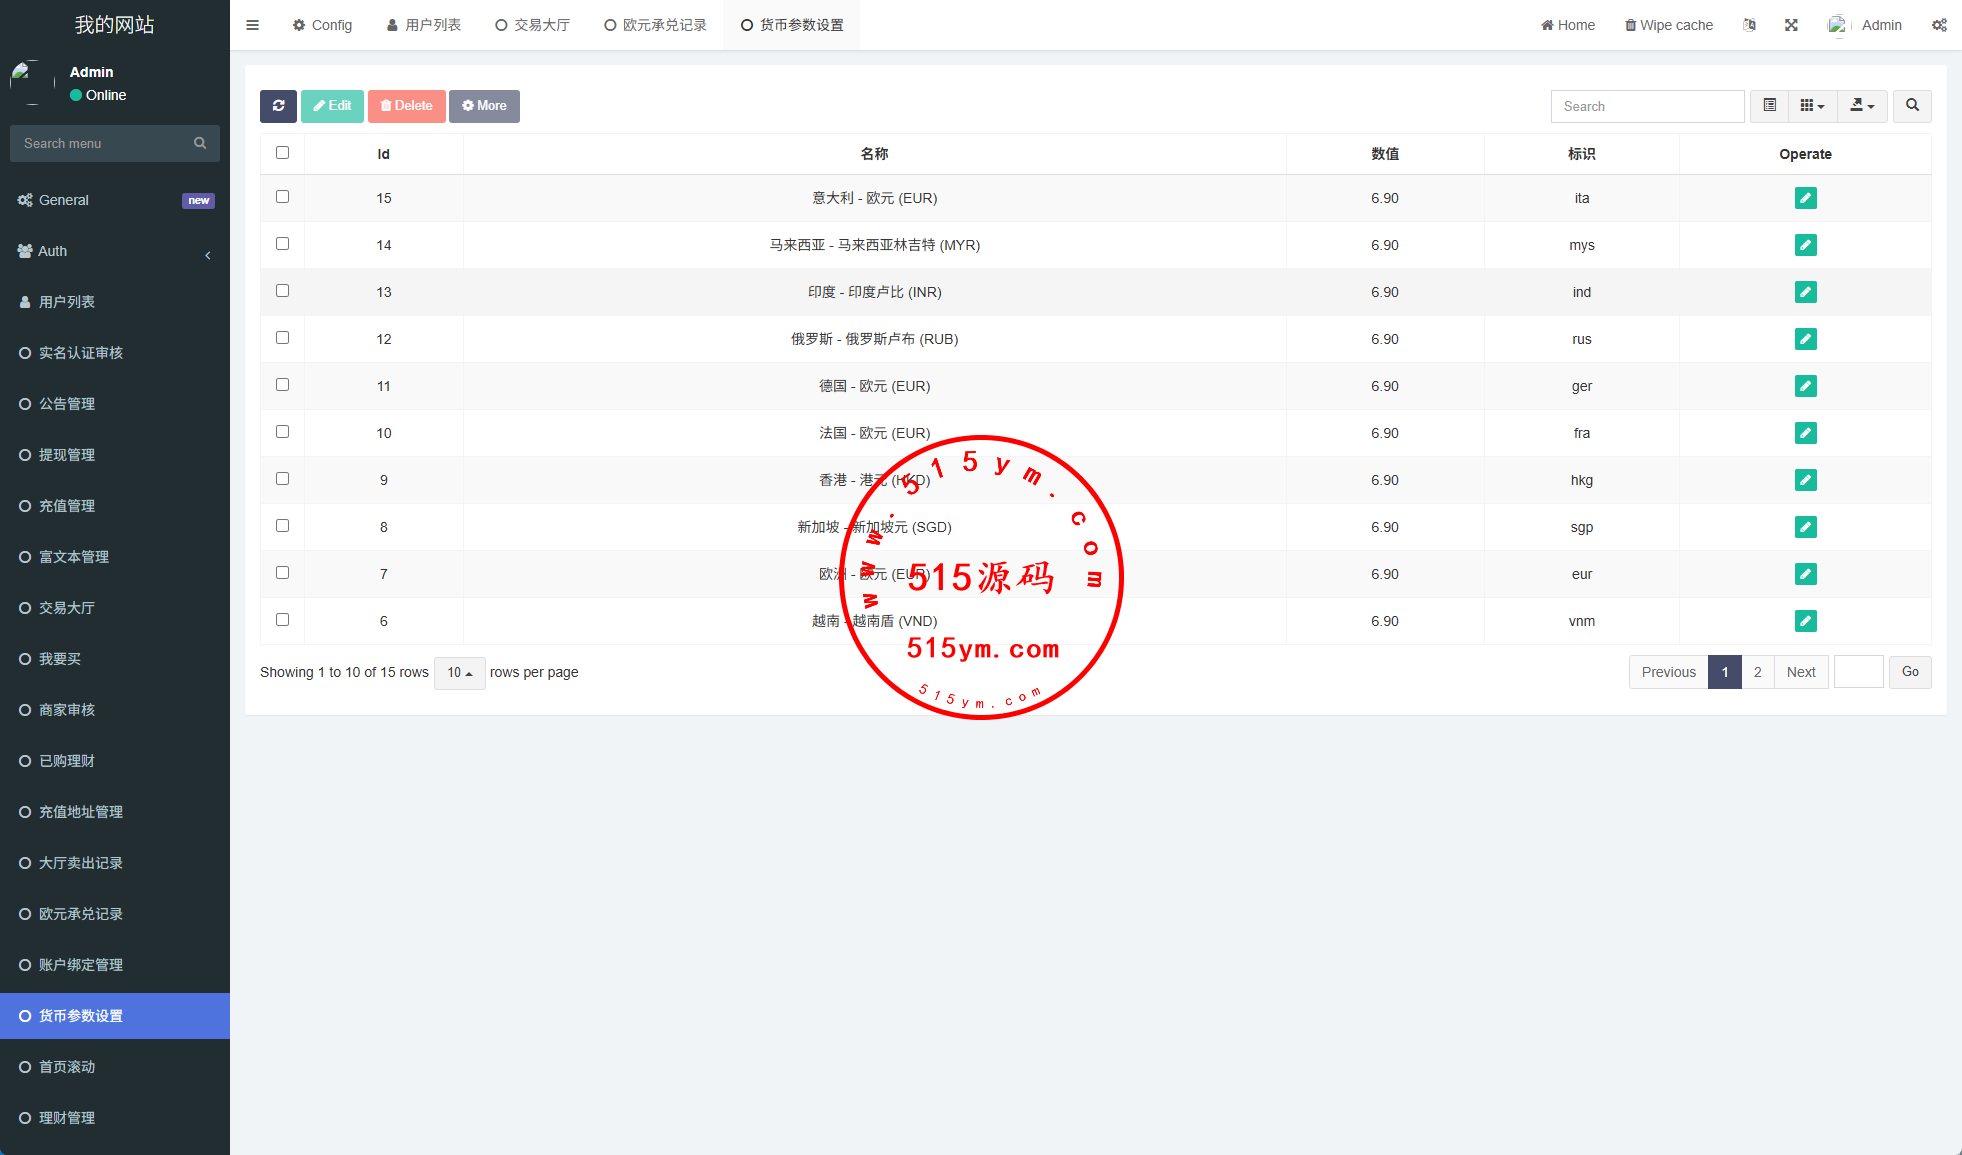Click the sidebar hamburger menu icon
This screenshot has height=1155, width=1962.
[x=252, y=25]
